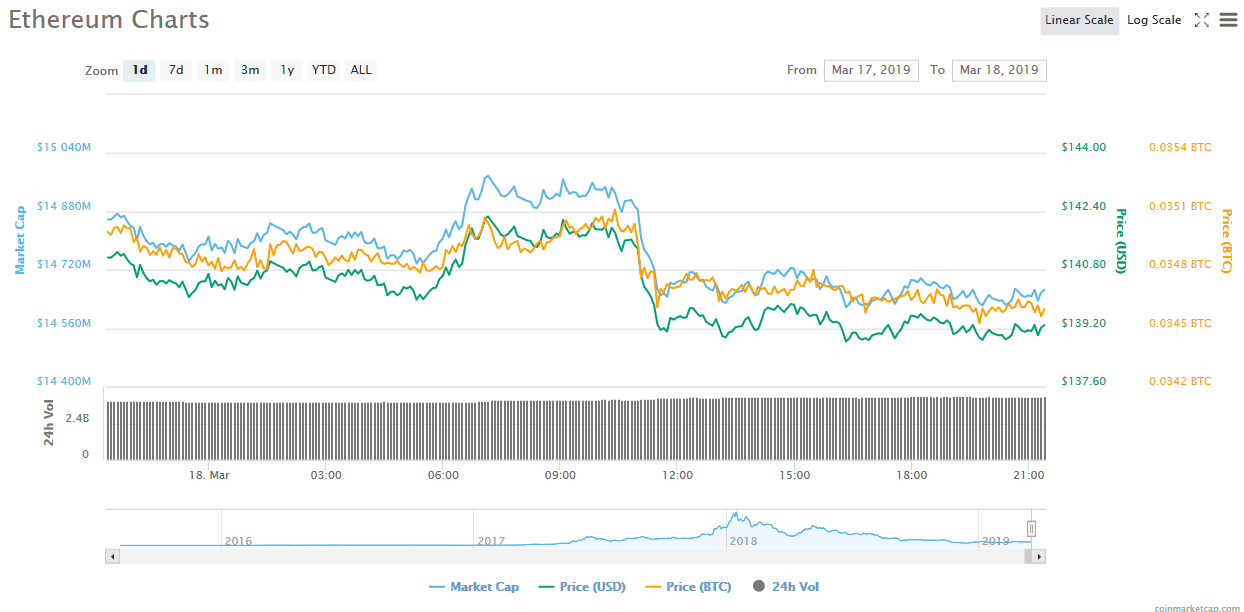Switch to Log Scale
Image resolution: width=1244 pixels, height=612 pixels.
(1153, 20)
